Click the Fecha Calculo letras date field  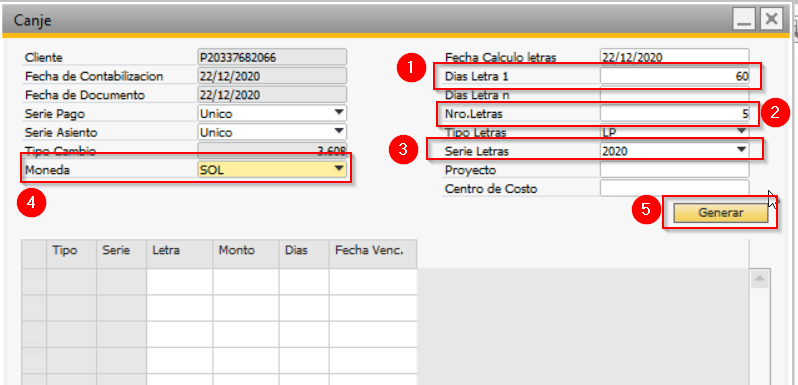click(x=674, y=57)
